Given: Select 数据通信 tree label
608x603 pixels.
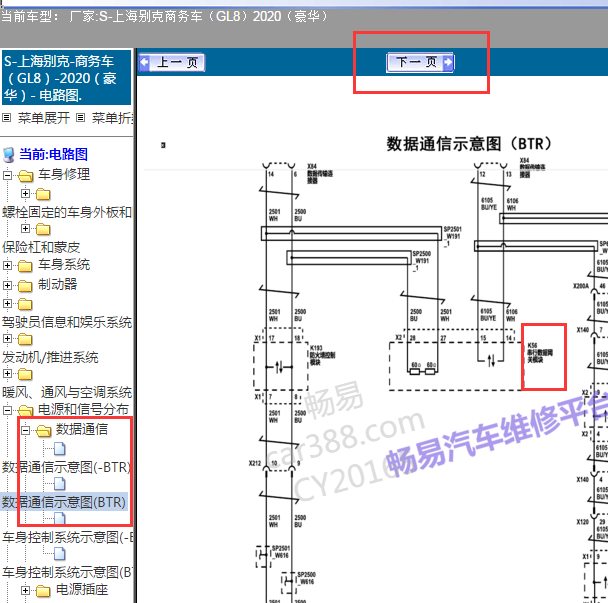Looking at the screenshot, I should coord(82,429).
